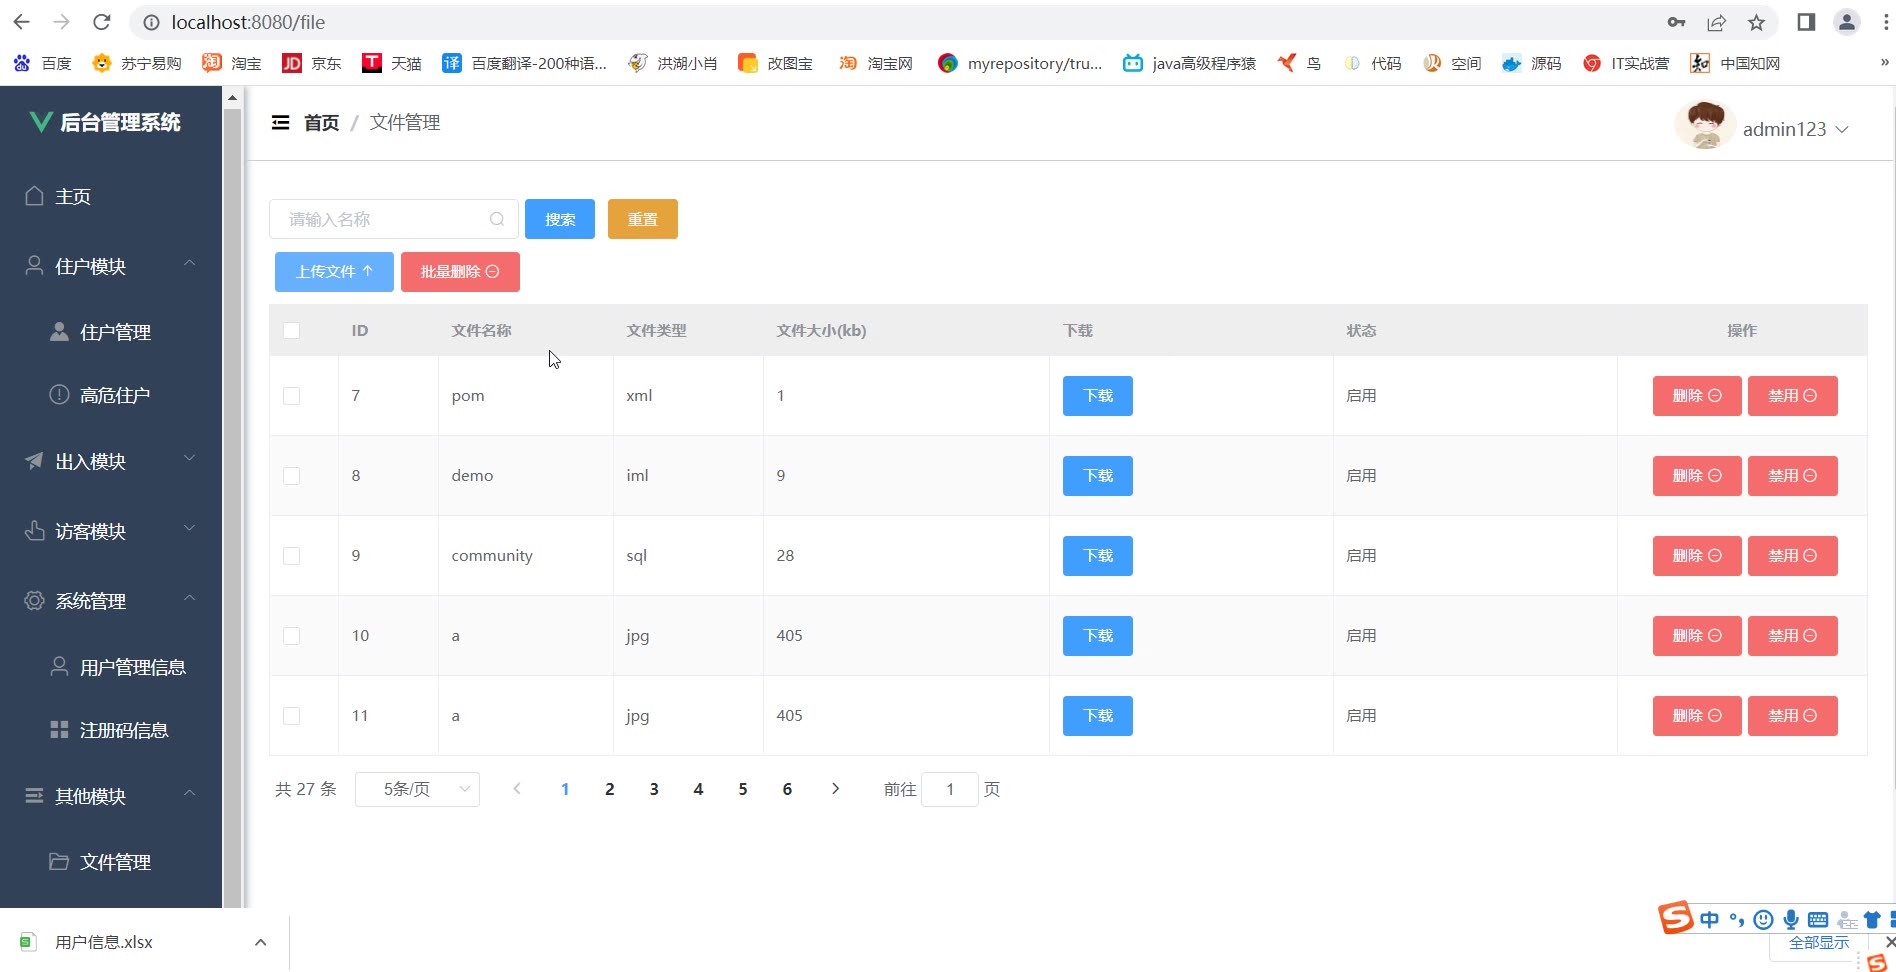
Task: Click the hamburger menu collapse icon
Action: 281,122
